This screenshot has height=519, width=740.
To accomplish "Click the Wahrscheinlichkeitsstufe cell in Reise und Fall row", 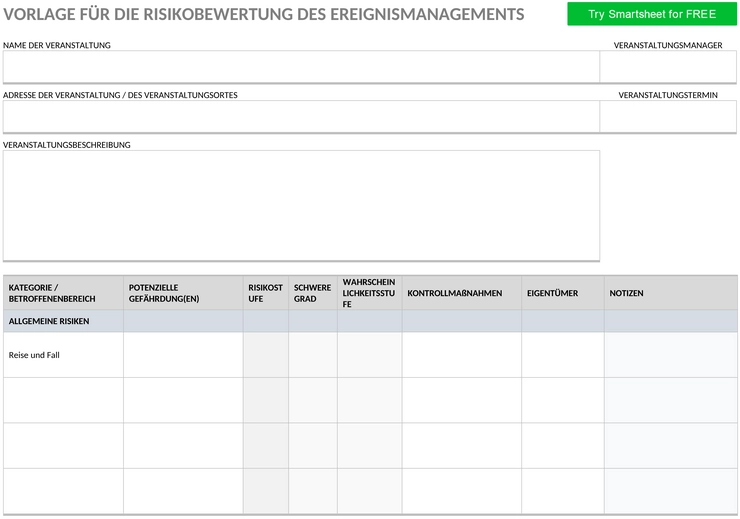I will (370, 355).
